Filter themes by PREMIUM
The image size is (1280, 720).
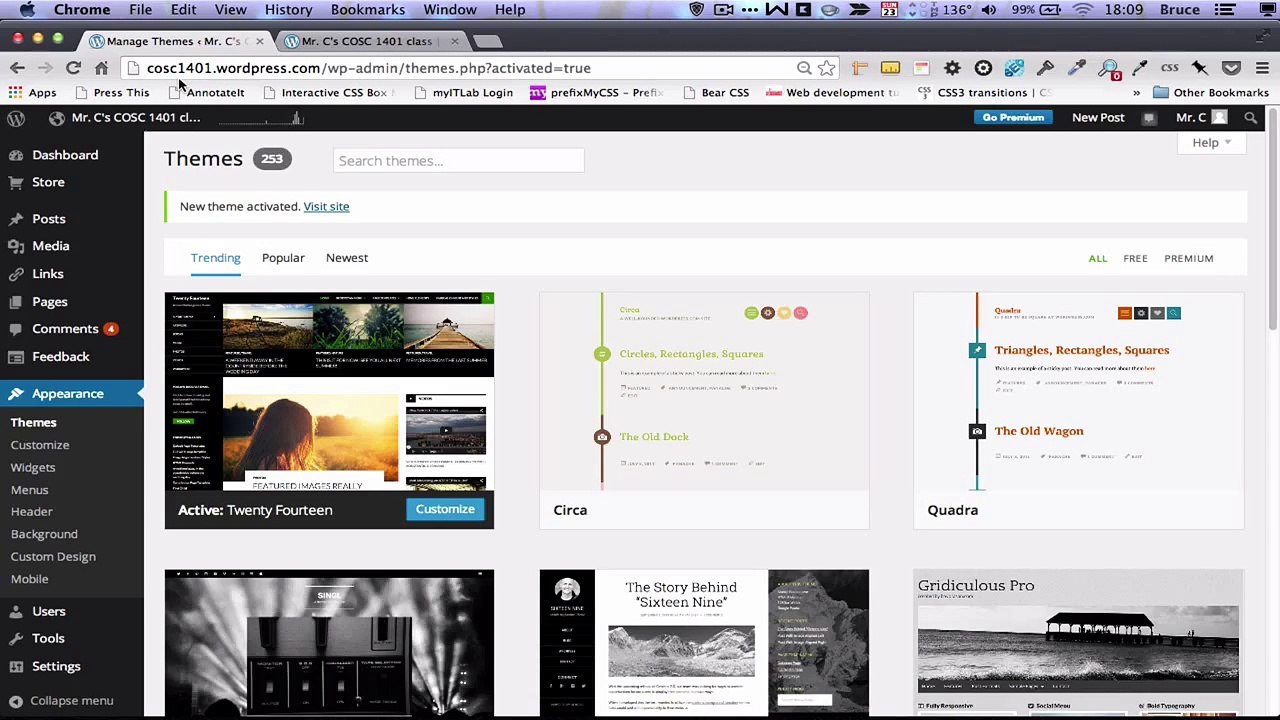tap(1188, 258)
